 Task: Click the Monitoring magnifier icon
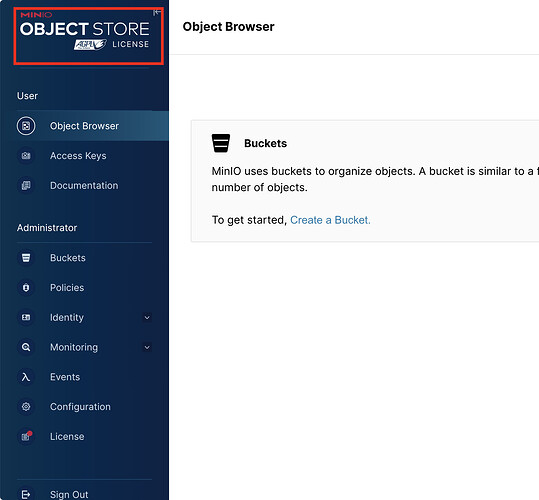pyautogui.click(x=26, y=347)
